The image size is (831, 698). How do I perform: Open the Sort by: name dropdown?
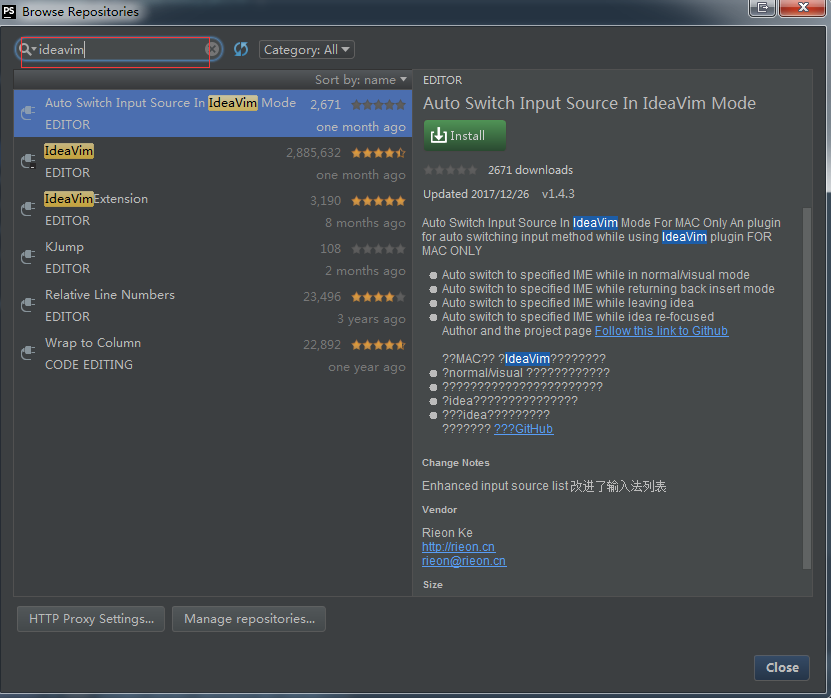pos(361,79)
